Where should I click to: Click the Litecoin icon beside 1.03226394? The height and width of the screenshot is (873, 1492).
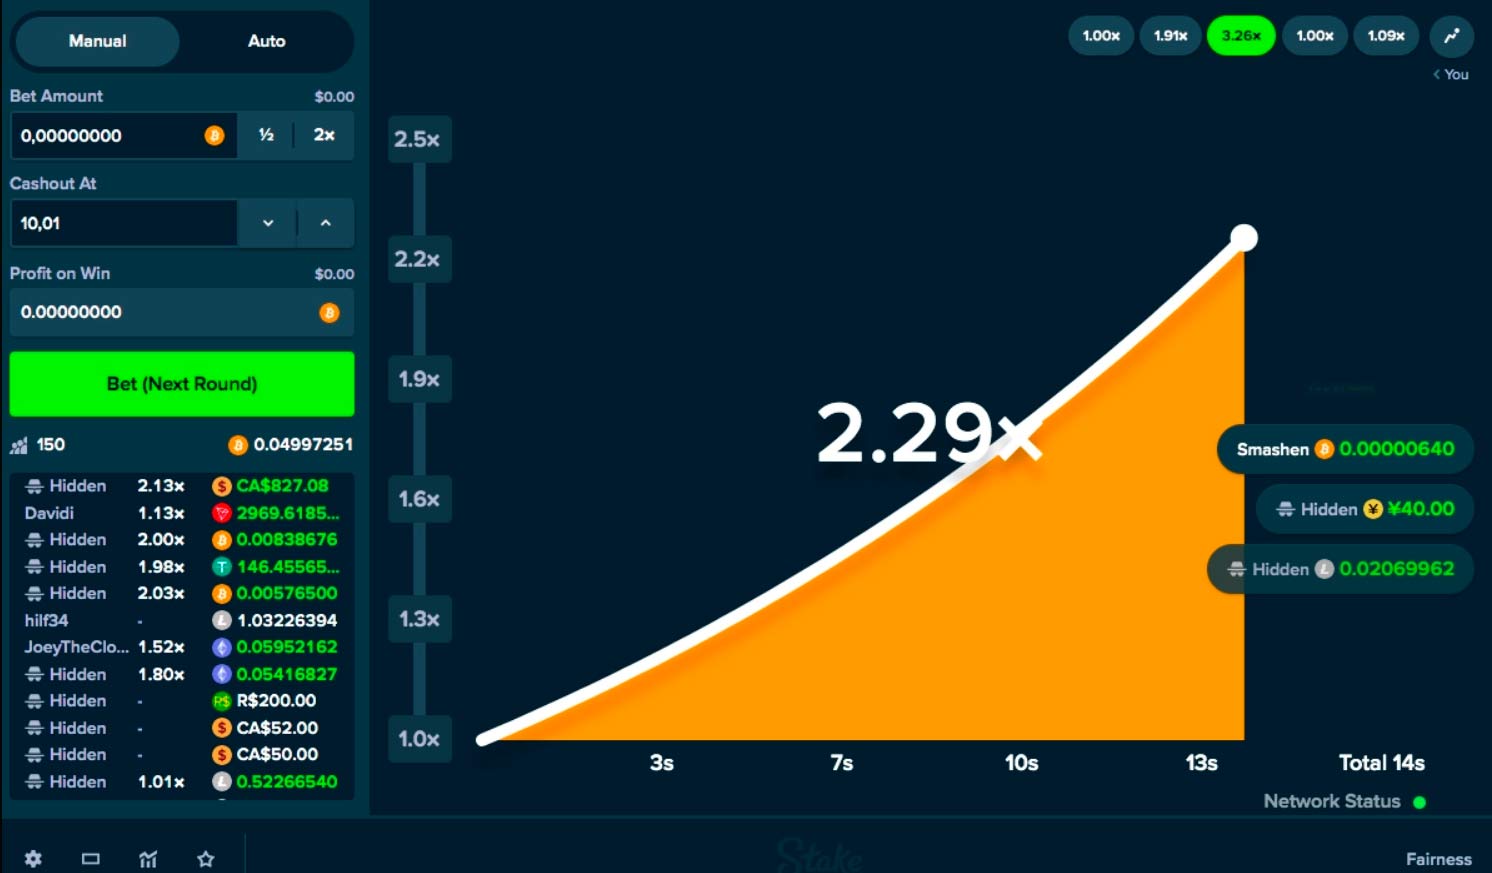222,620
